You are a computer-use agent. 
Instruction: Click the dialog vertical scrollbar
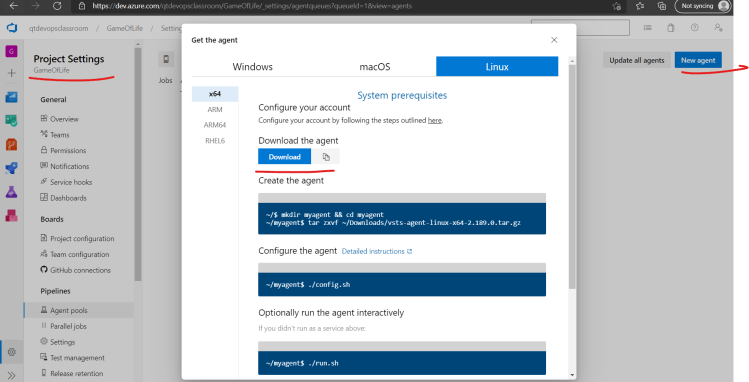[572, 177]
